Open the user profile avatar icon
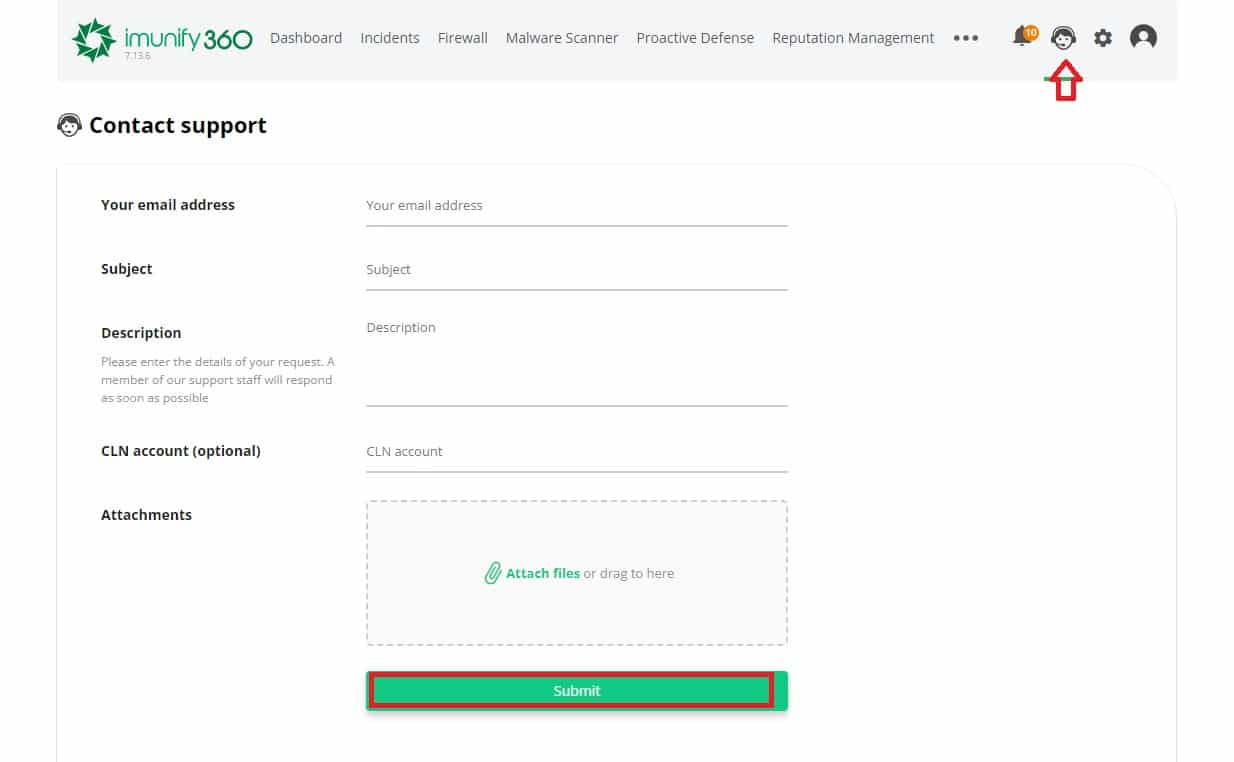 pyautogui.click(x=1143, y=38)
